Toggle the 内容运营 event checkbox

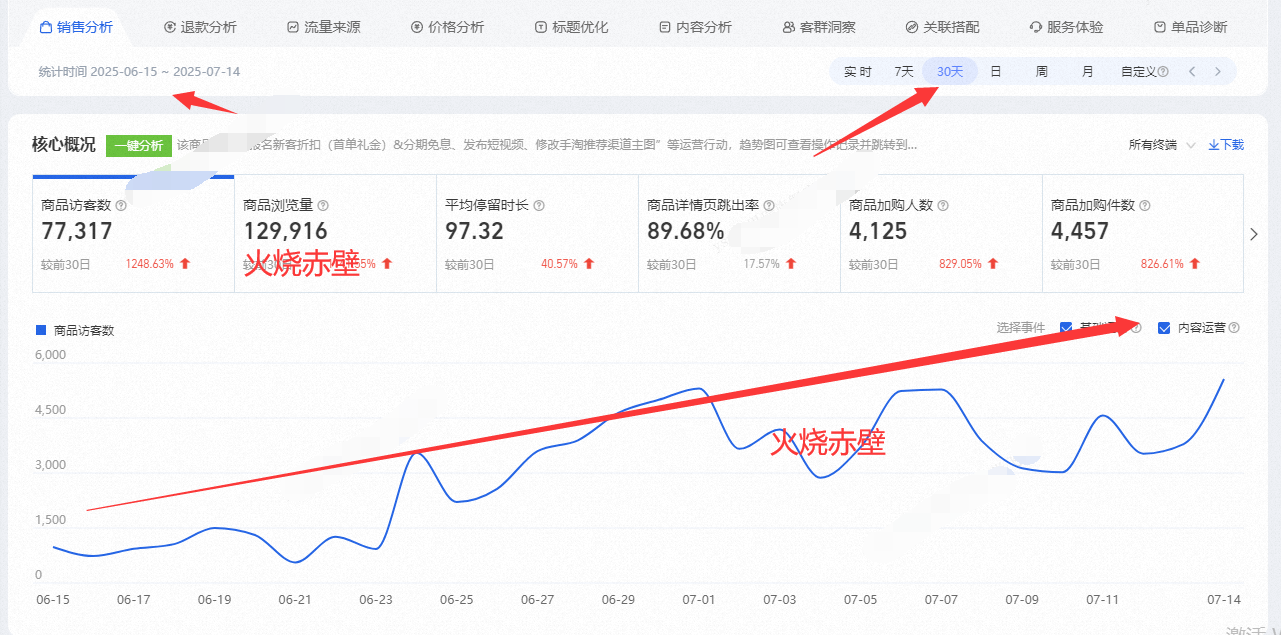pyautogui.click(x=1164, y=328)
